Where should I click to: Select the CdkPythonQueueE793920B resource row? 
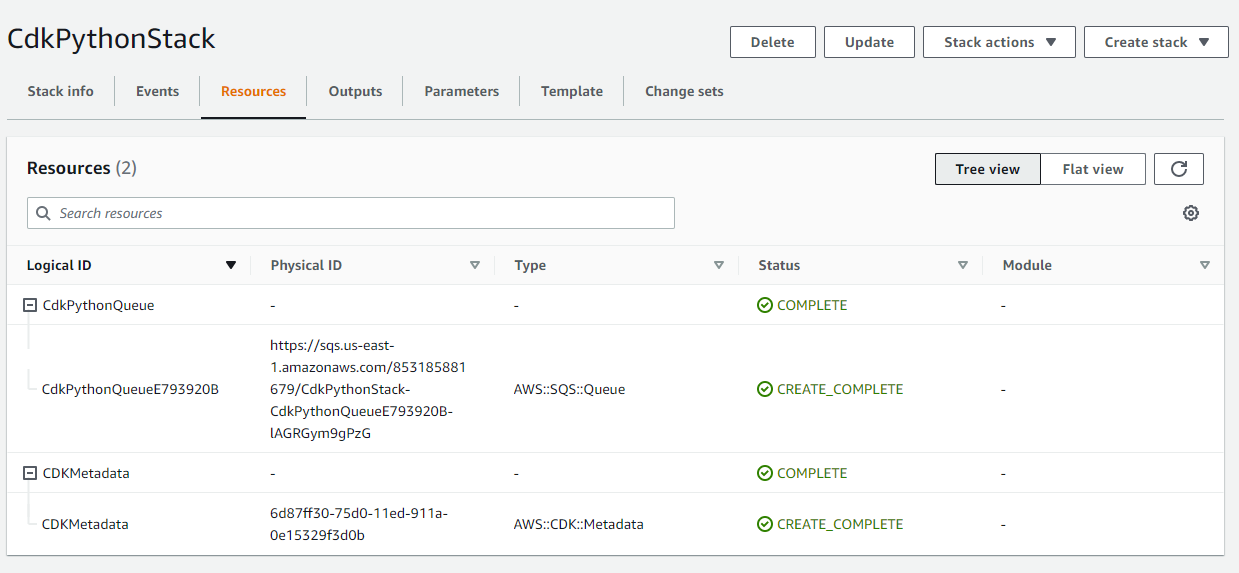[130, 389]
